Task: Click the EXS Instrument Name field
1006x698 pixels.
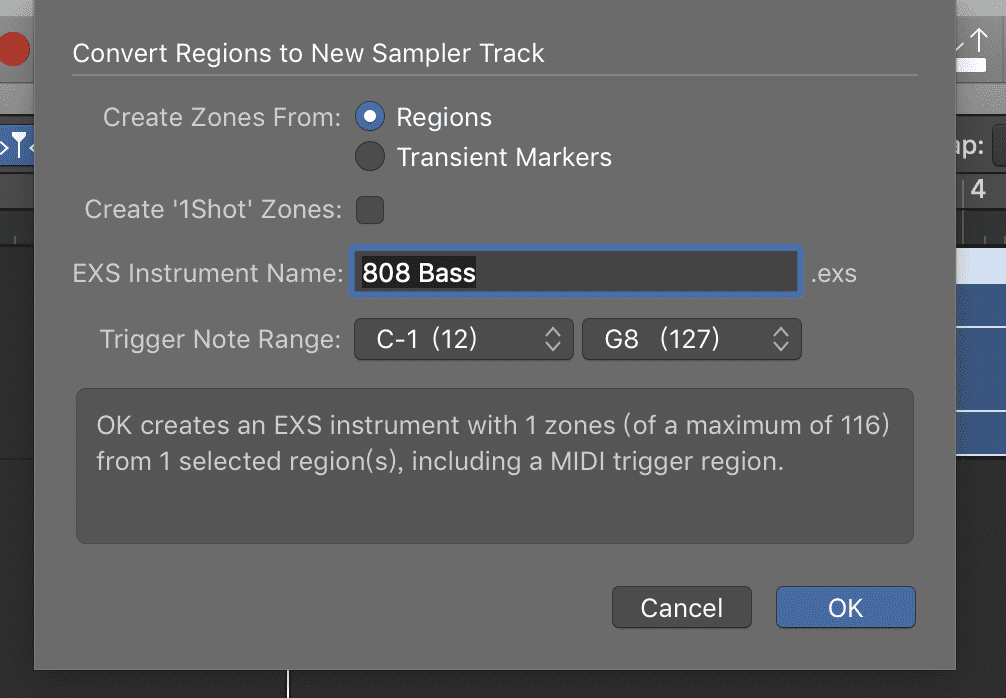Action: point(575,273)
